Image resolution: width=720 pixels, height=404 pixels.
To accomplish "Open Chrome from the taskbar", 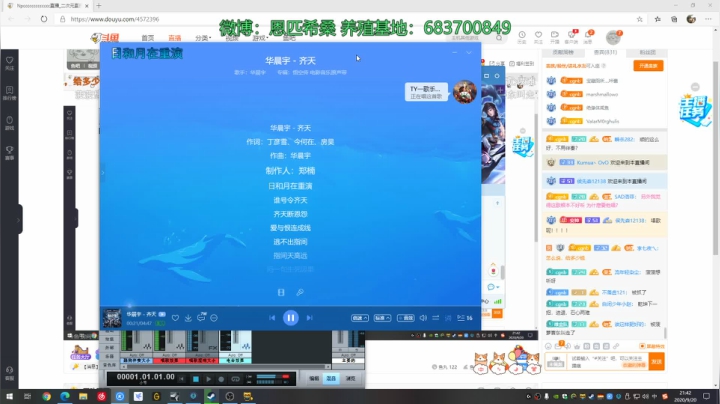I will pos(46,396).
